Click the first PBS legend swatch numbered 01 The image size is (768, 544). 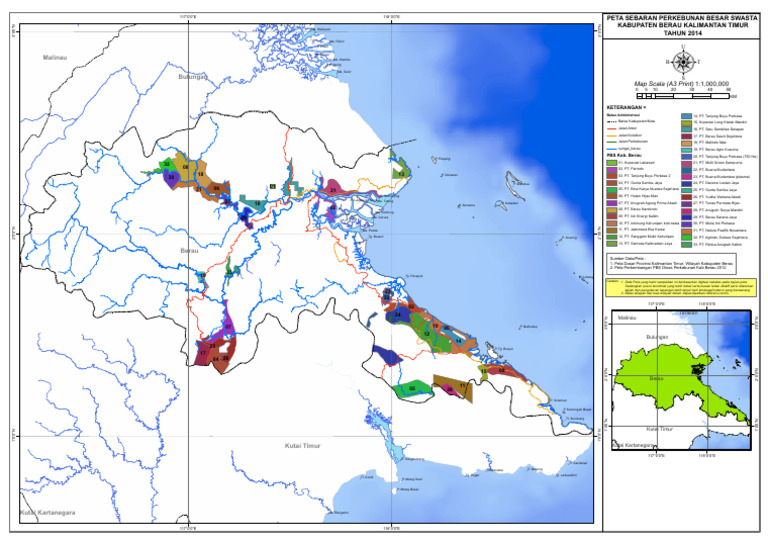(611, 163)
